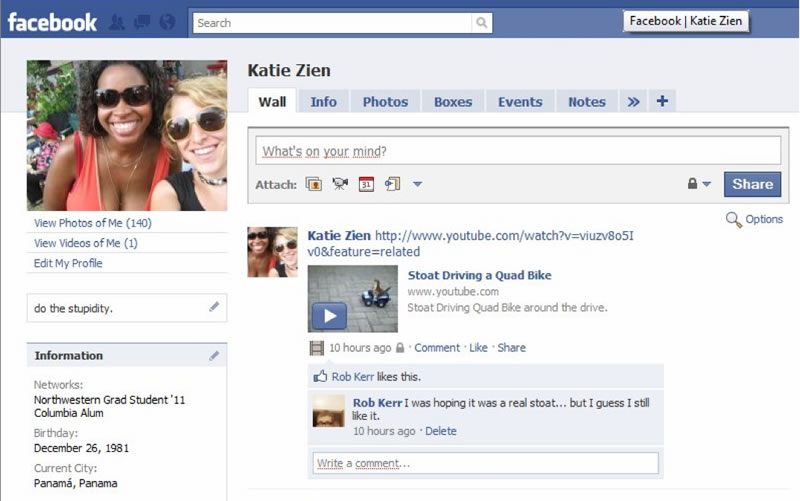Edit Information section with pencil icon
Viewport: 800px width, 501px height.
[x=214, y=356]
